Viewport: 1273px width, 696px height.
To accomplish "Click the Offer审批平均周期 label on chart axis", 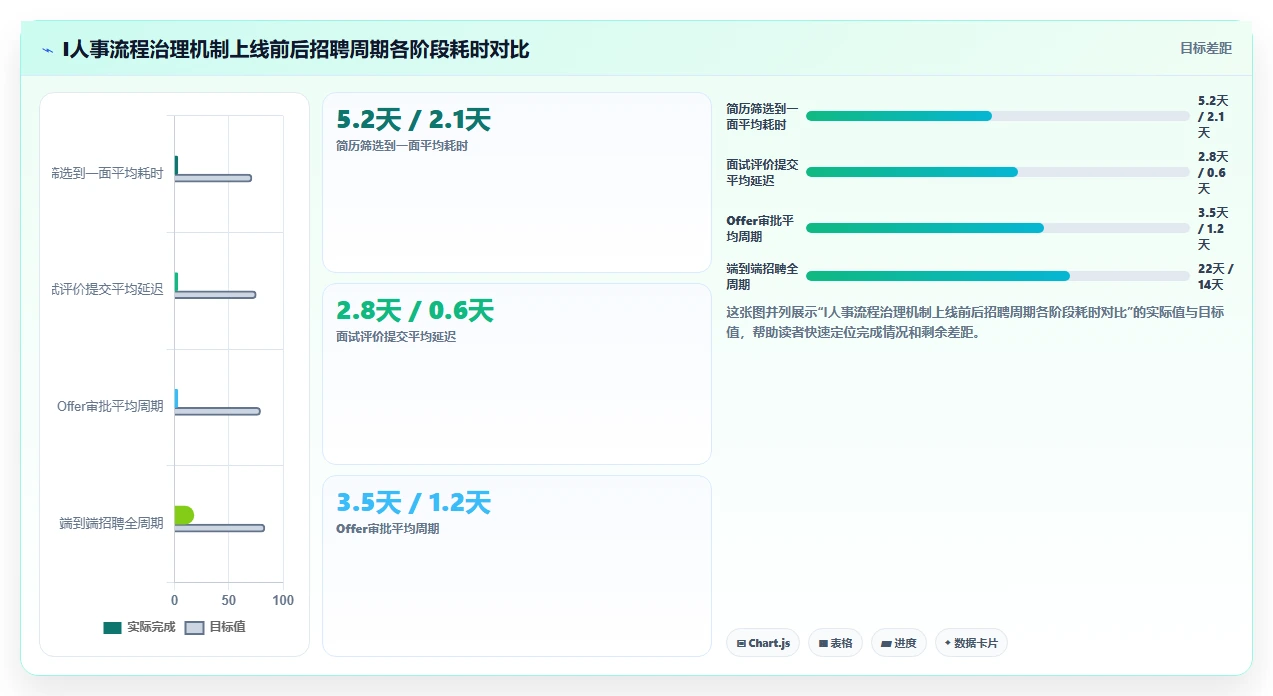I will pos(110,406).
